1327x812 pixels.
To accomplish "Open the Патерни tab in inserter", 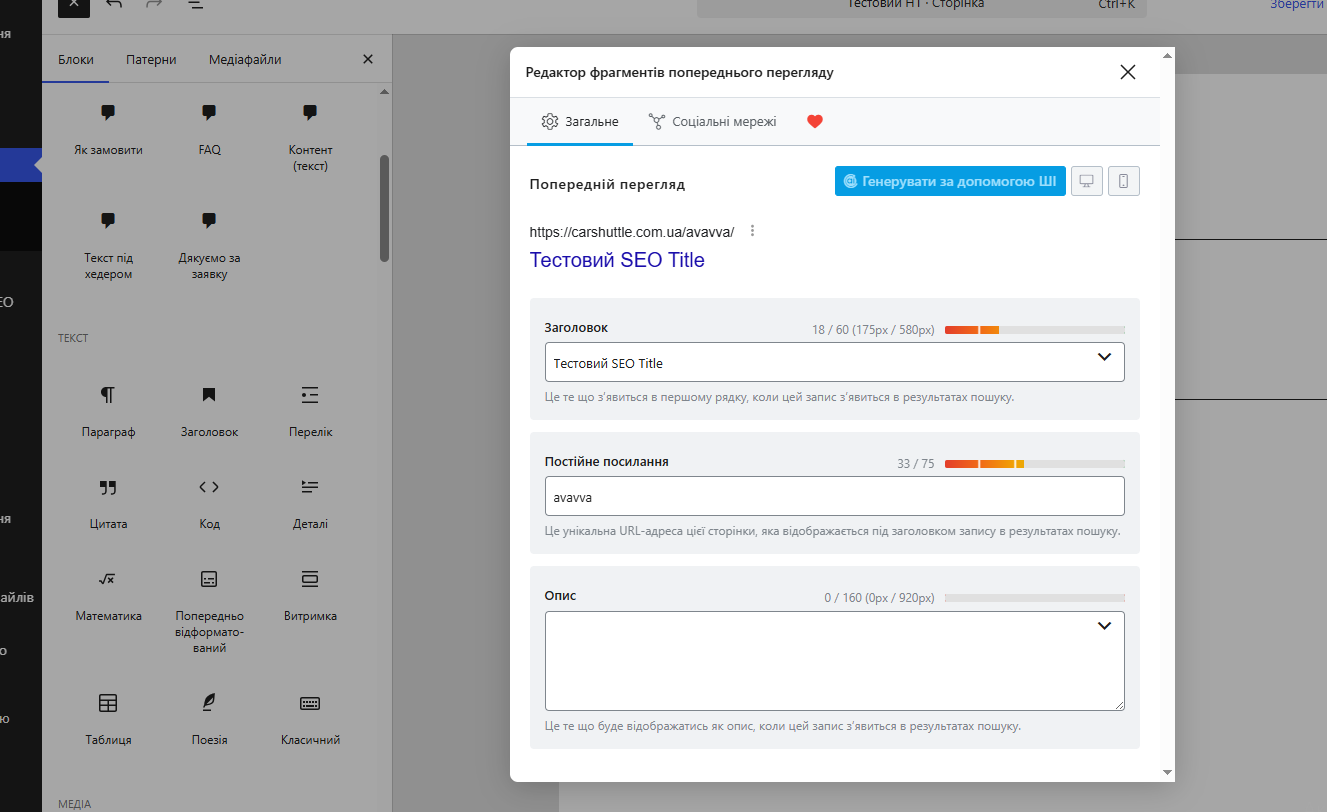I will point(151,60).
